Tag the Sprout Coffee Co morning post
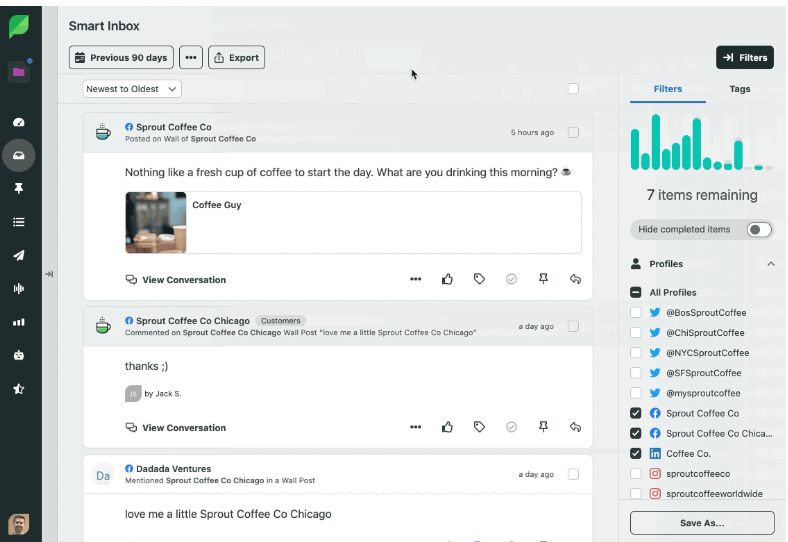The width and height of the screenshot is (788, 542). (479, 279)
